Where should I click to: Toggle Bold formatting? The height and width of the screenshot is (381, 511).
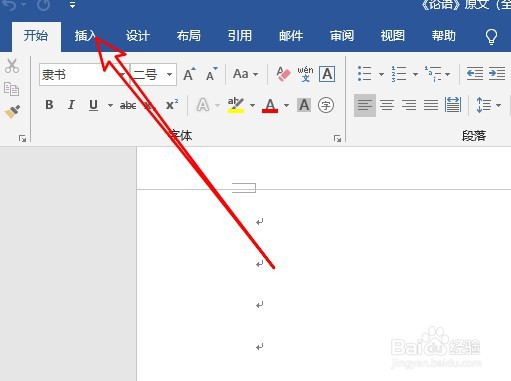[x=49, y=105]
